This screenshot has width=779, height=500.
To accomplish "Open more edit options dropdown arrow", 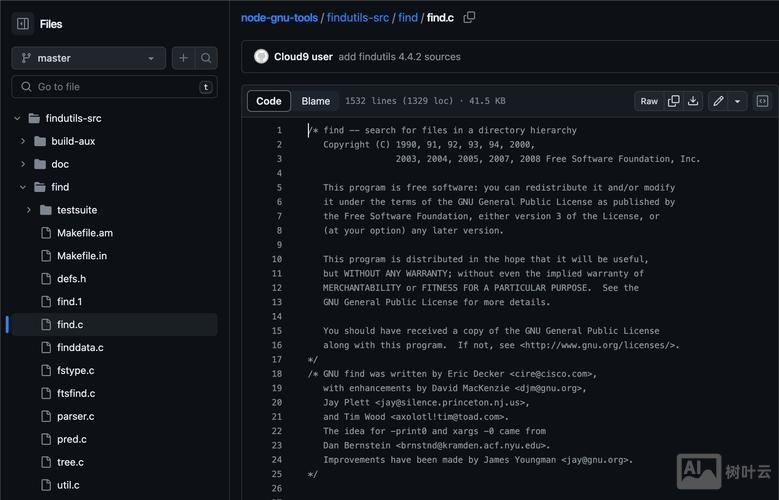I will coord(738,101).
